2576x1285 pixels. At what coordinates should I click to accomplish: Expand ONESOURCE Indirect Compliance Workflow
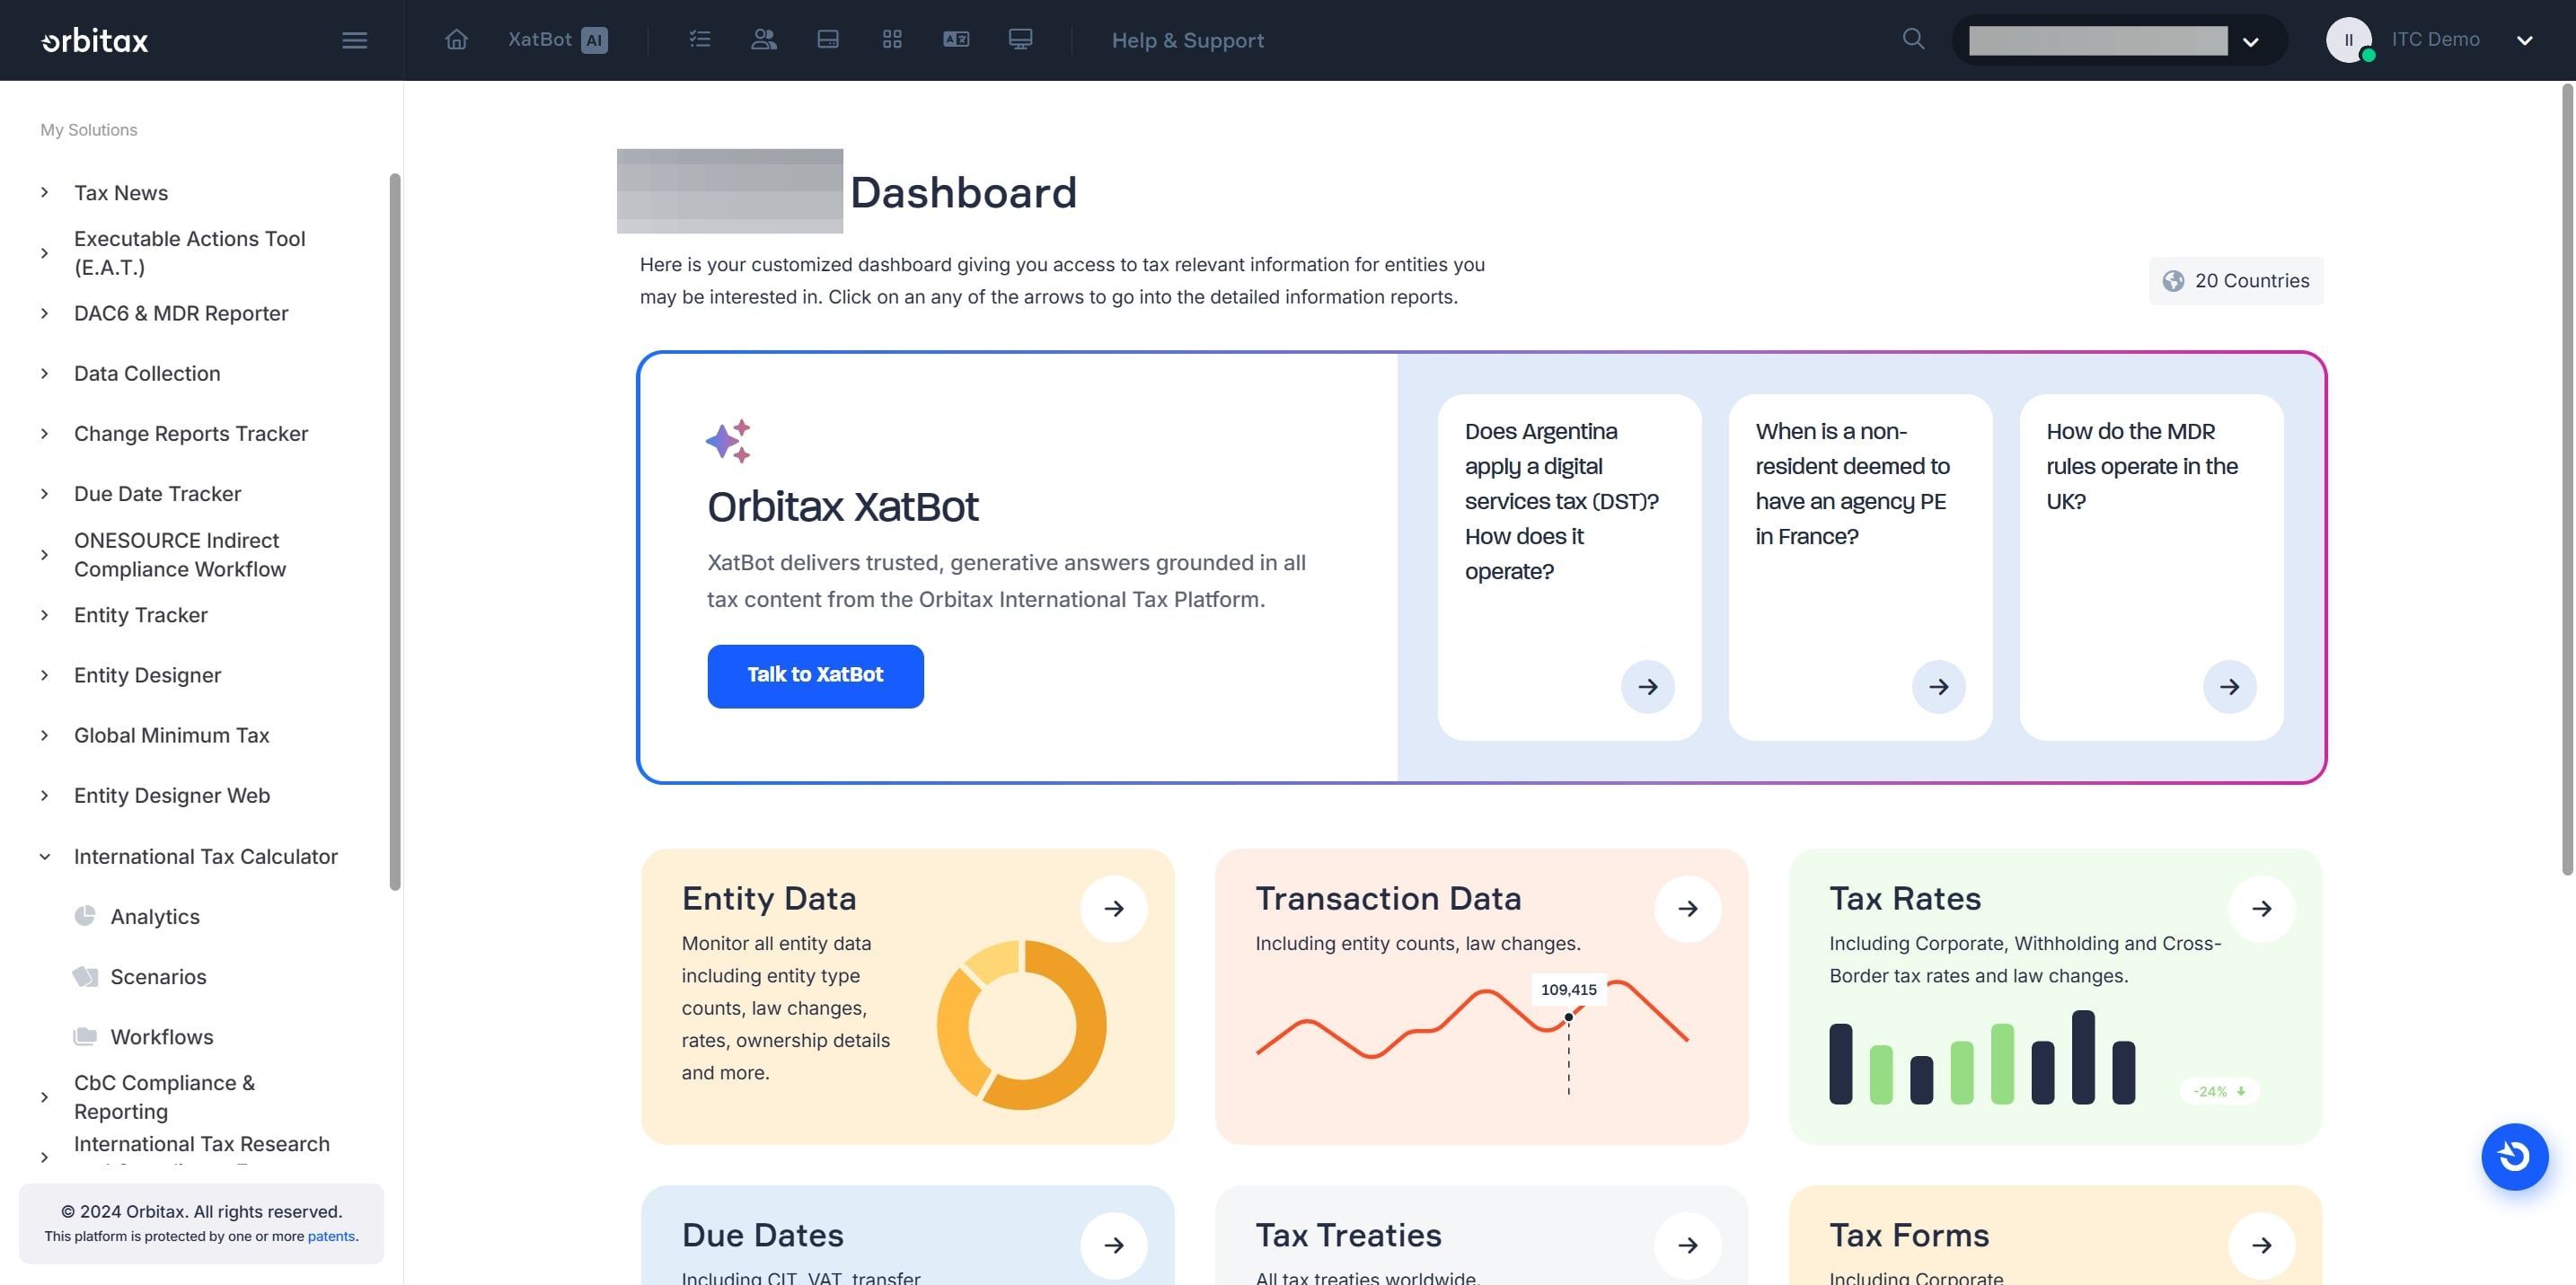(x=45, y=554)
